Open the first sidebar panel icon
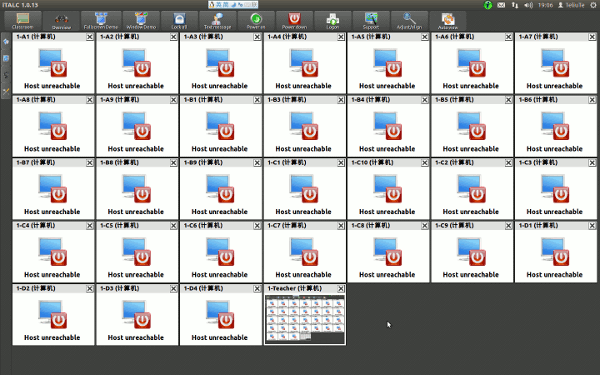 pos(6,41)
